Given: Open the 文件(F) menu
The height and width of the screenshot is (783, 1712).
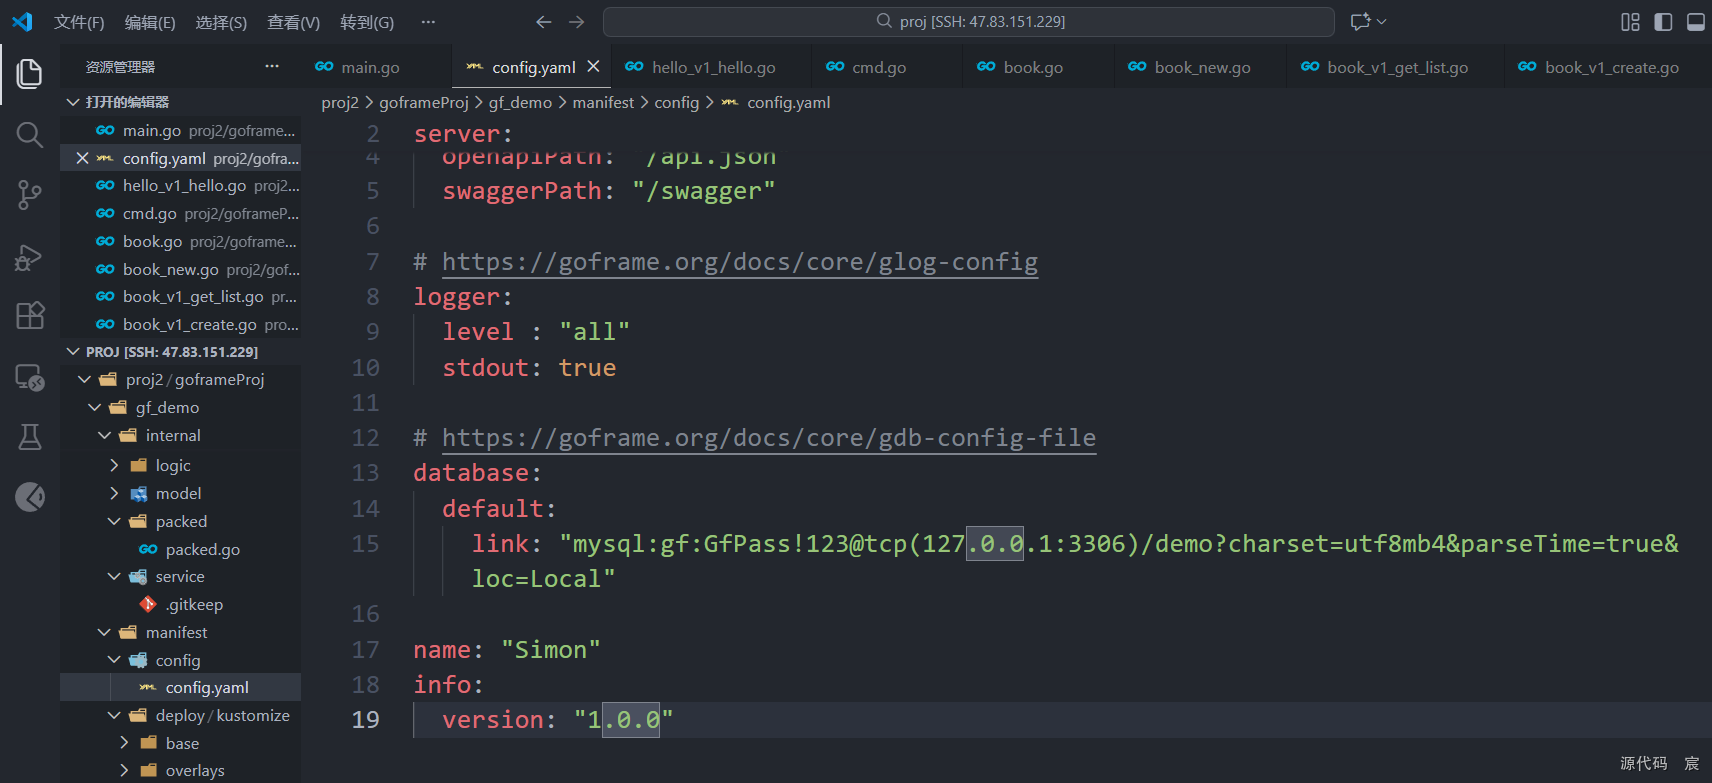Looking at the screenshot, I should pos(79,22).
